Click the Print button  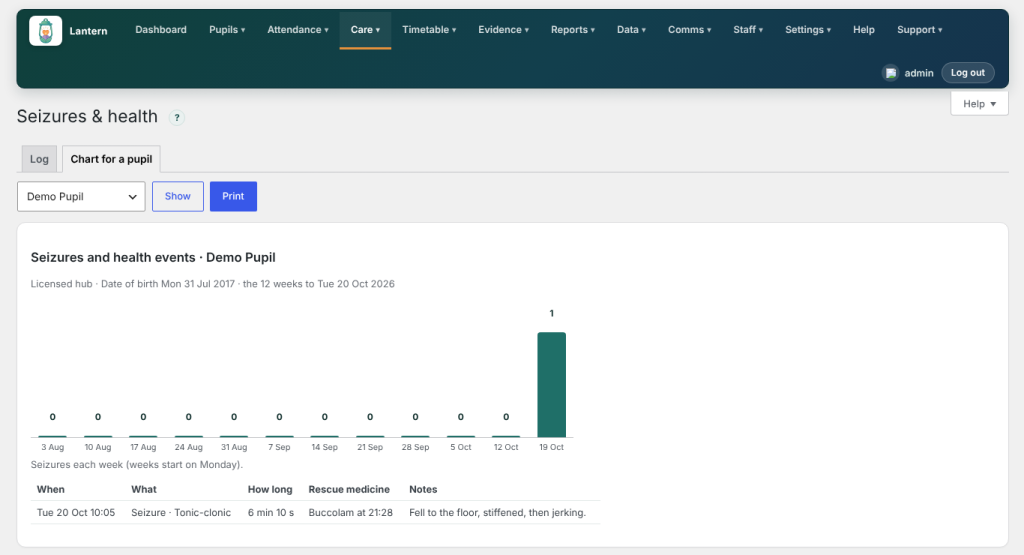(x=233, y=197)
